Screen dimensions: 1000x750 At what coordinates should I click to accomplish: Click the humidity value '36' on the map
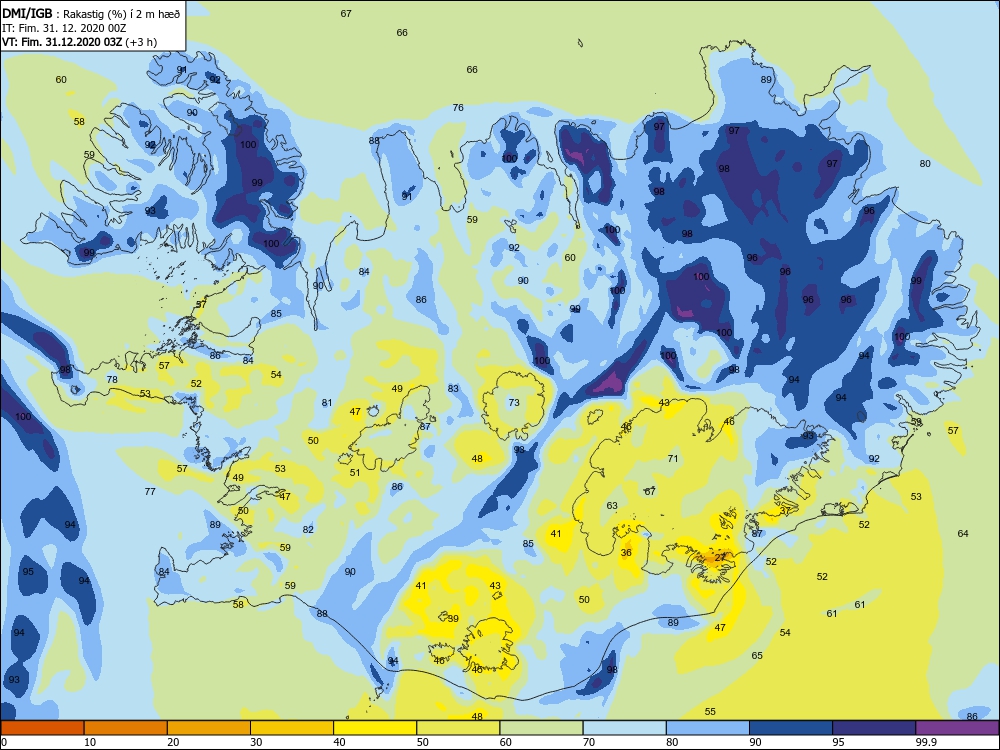tap(626, 552)
